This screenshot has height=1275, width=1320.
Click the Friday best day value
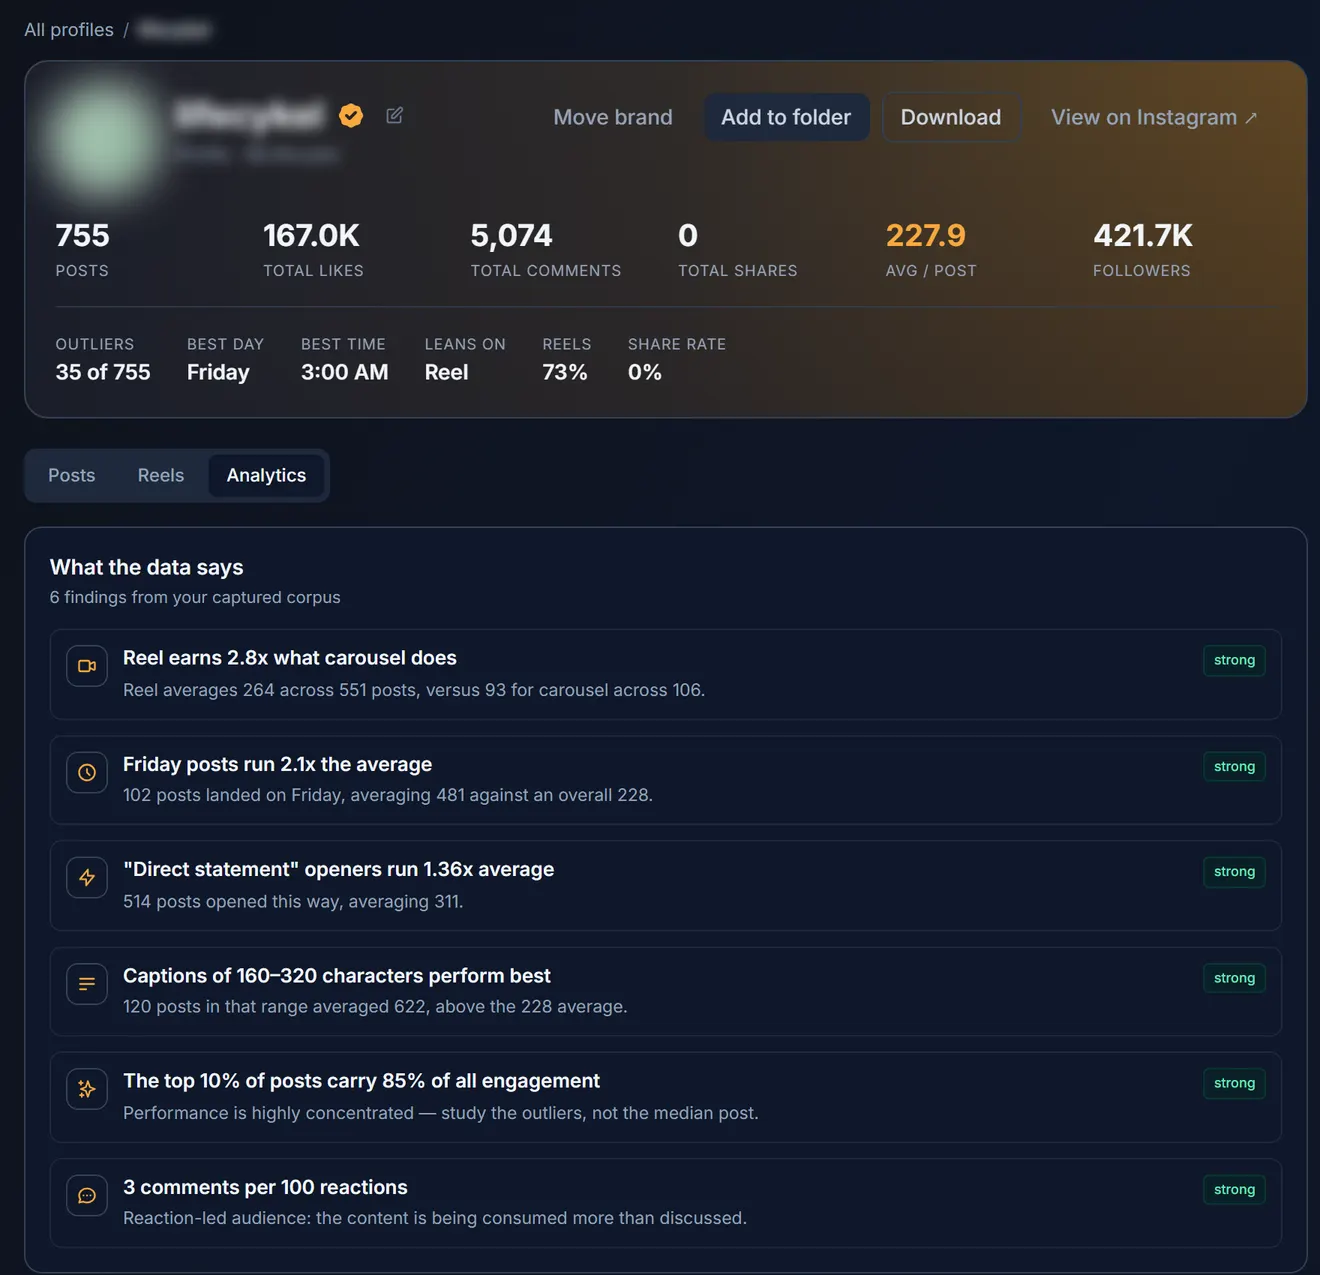point(218,372)
